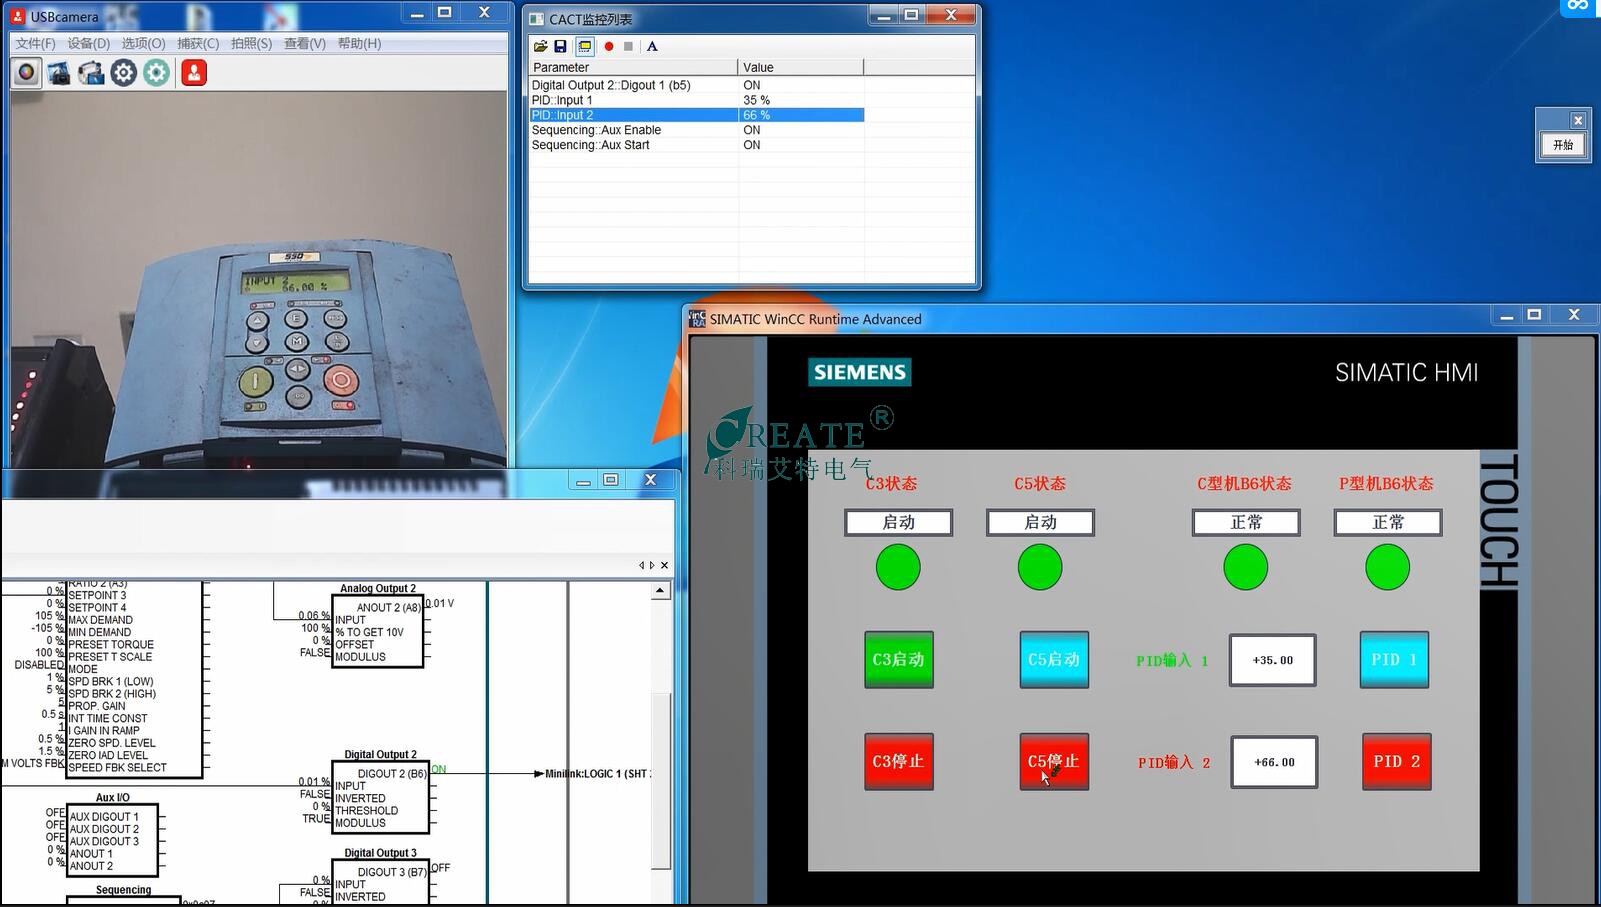The width and height of the screenshot is (1601, 907).
Task: Toggle the yellow monitor icon in CACT toolbar
Action: (584, 46)
